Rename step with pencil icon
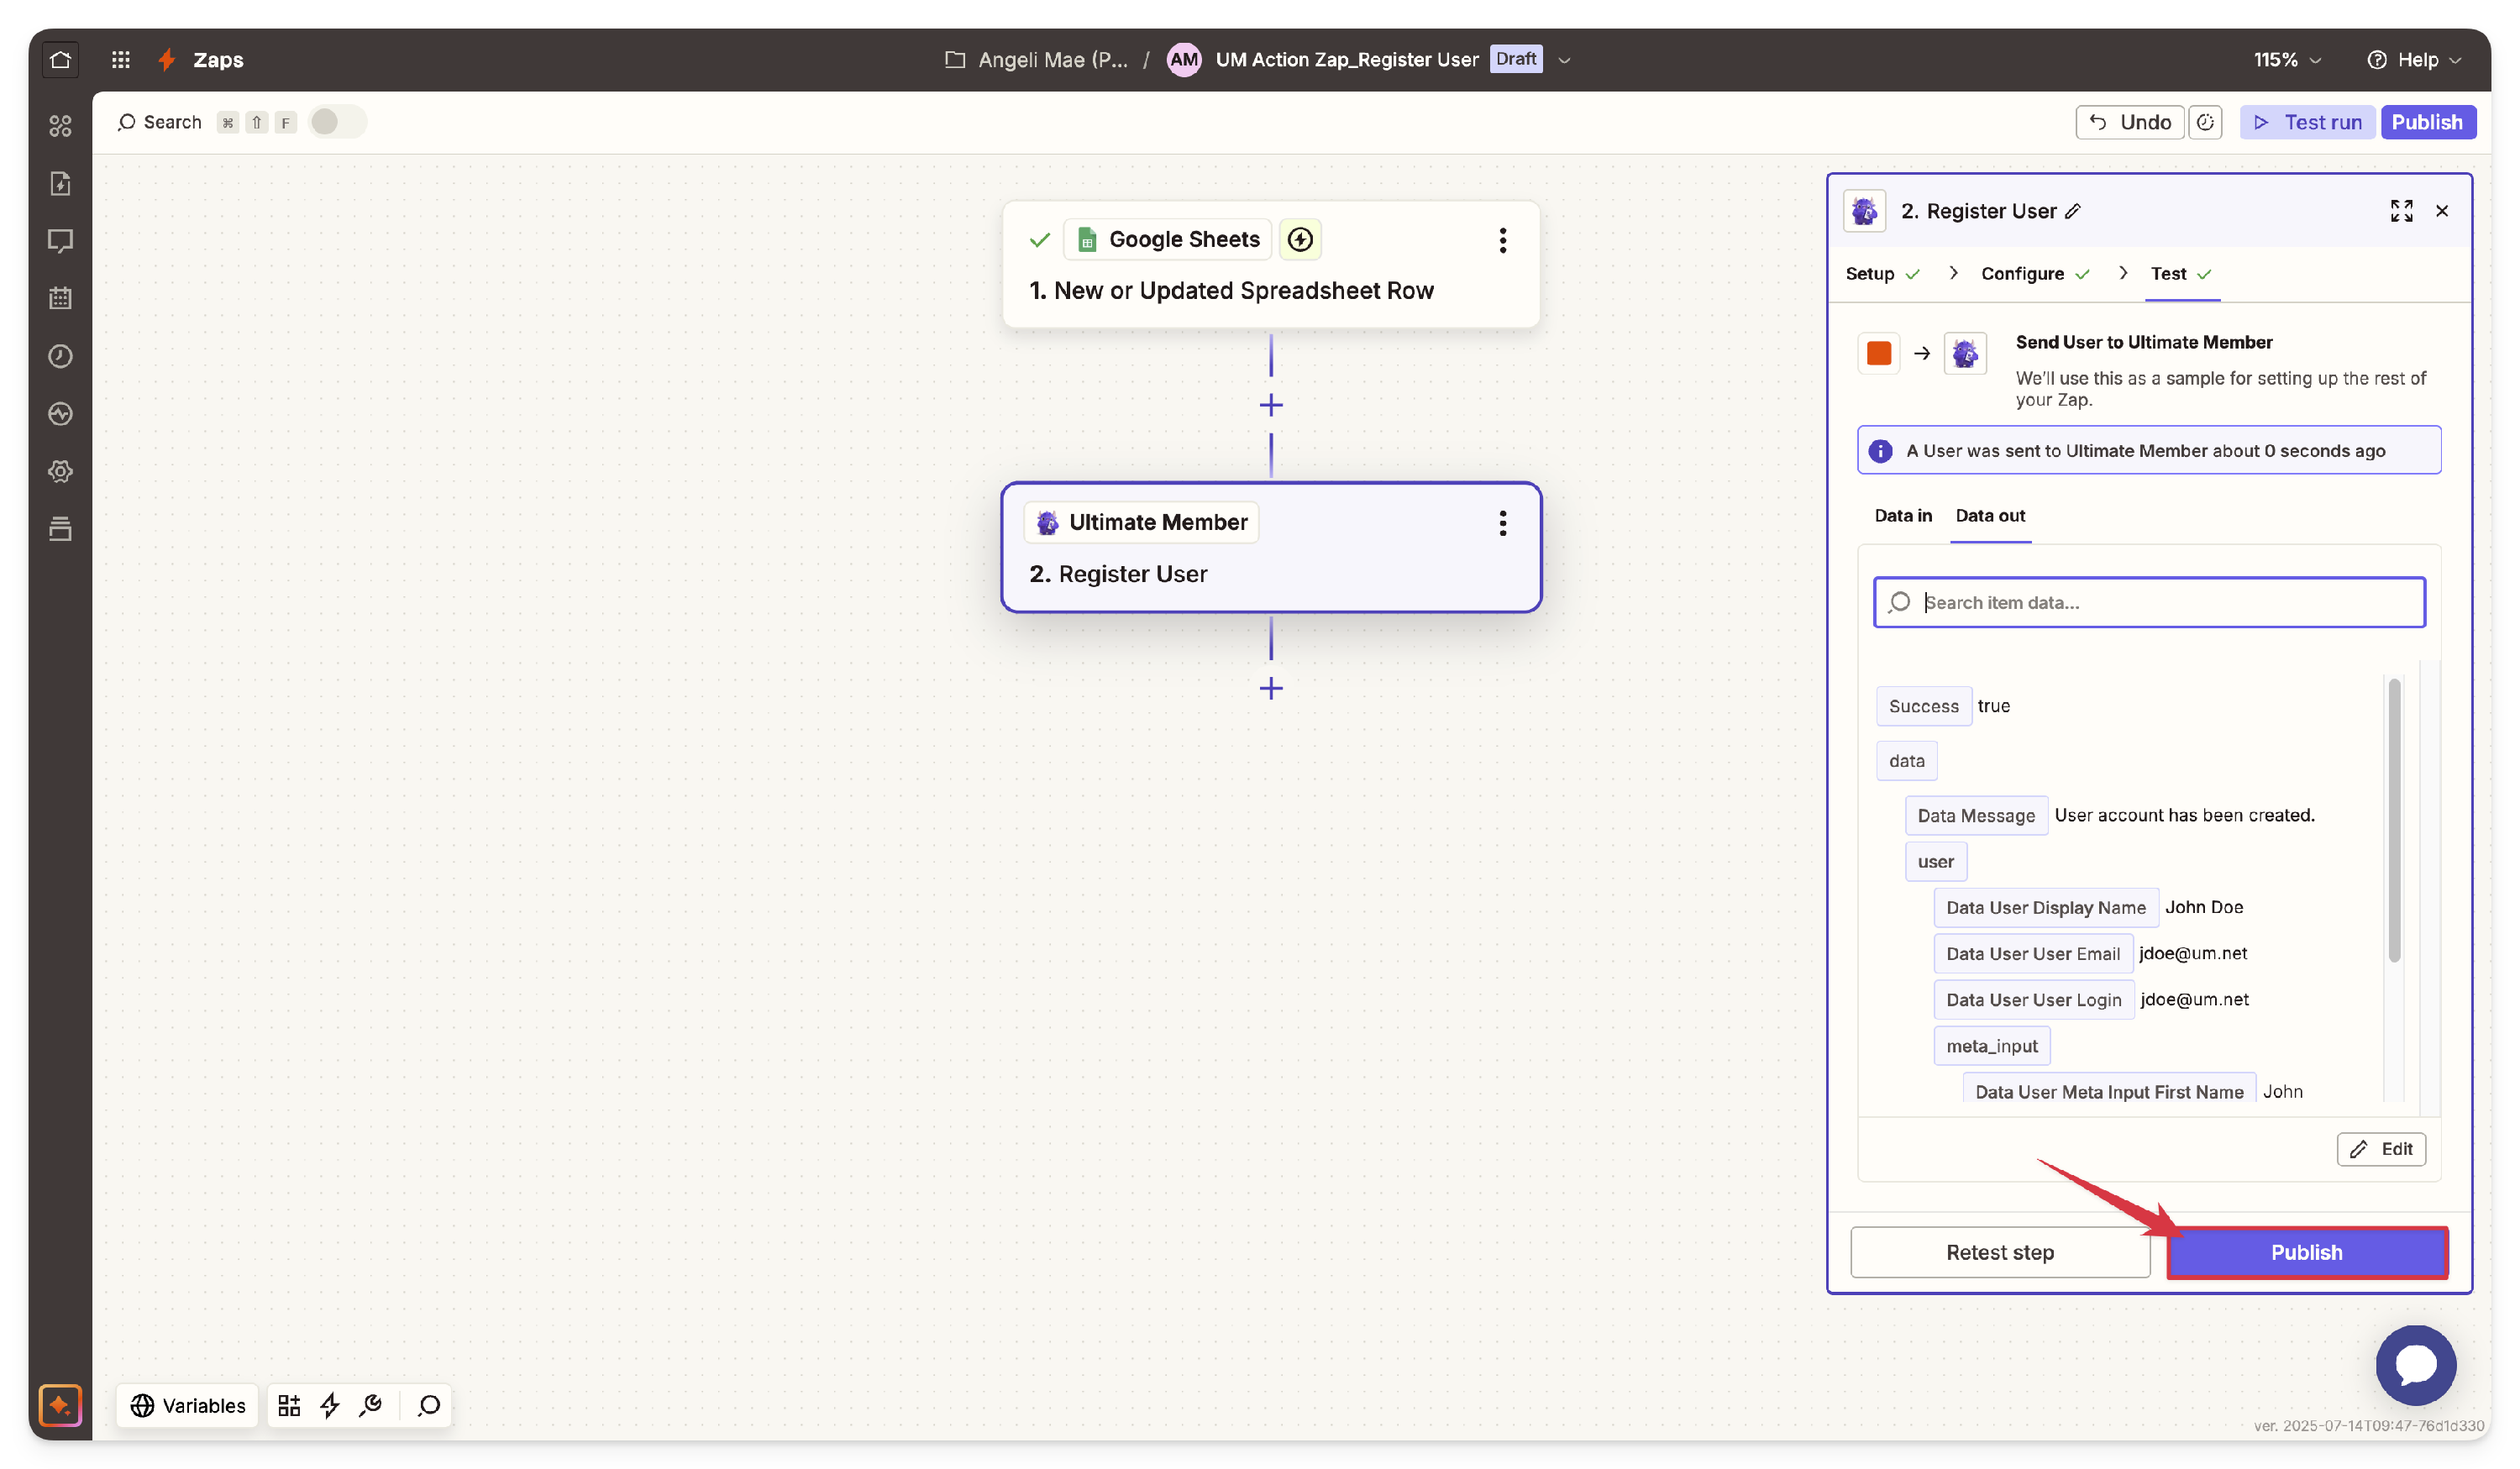 tap(2074, 211)
